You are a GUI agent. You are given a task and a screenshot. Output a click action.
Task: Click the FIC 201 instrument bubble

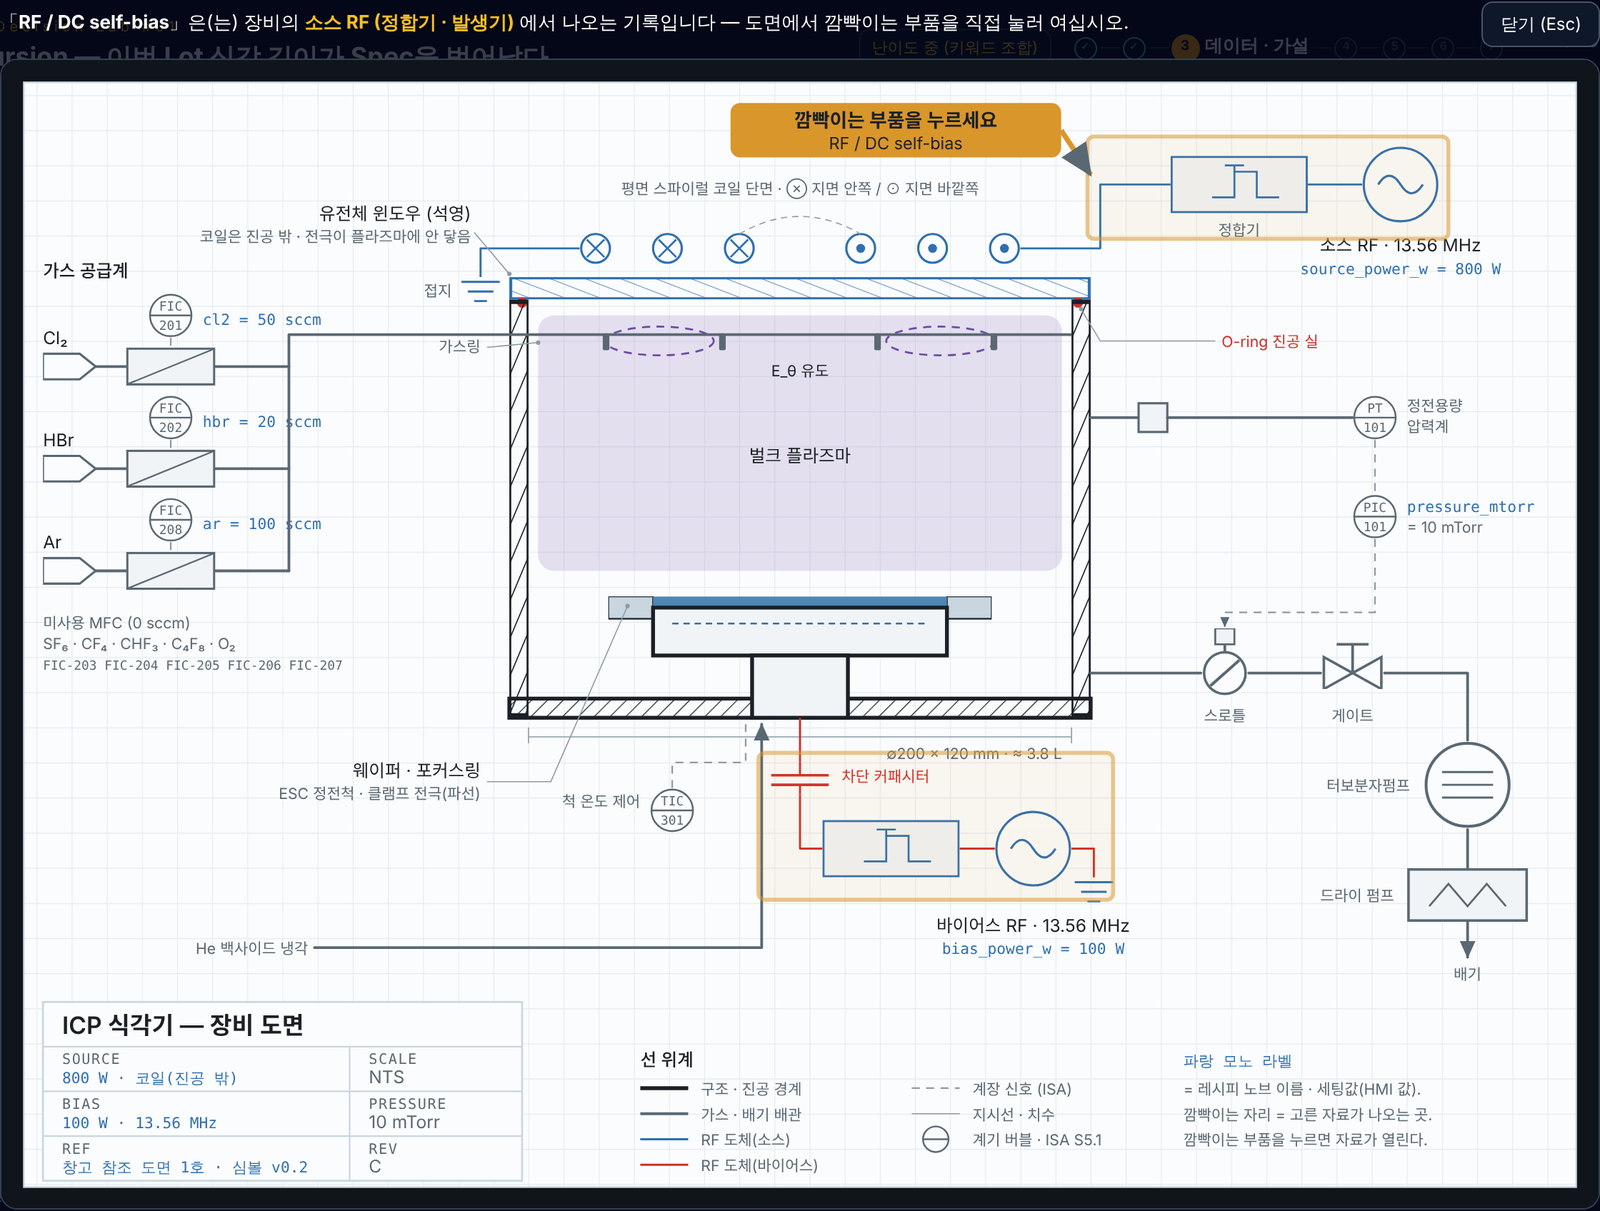pyautogui.click(x=171, y=316)
